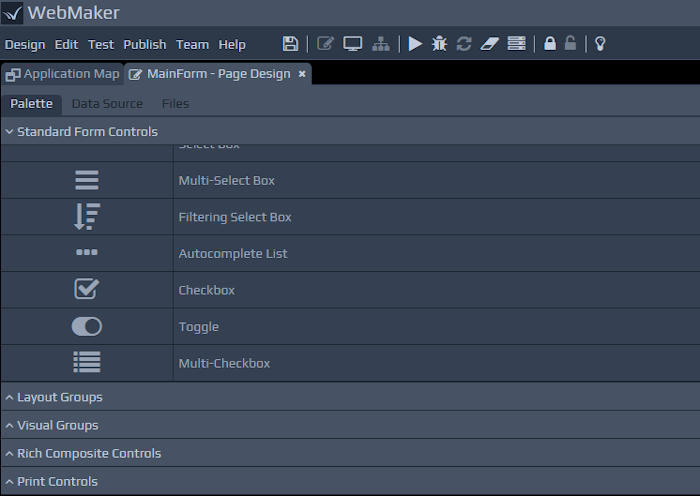Open the Edit menu
Image resolution: width=700 pixels, height=496 pixels.
(66, 45)
